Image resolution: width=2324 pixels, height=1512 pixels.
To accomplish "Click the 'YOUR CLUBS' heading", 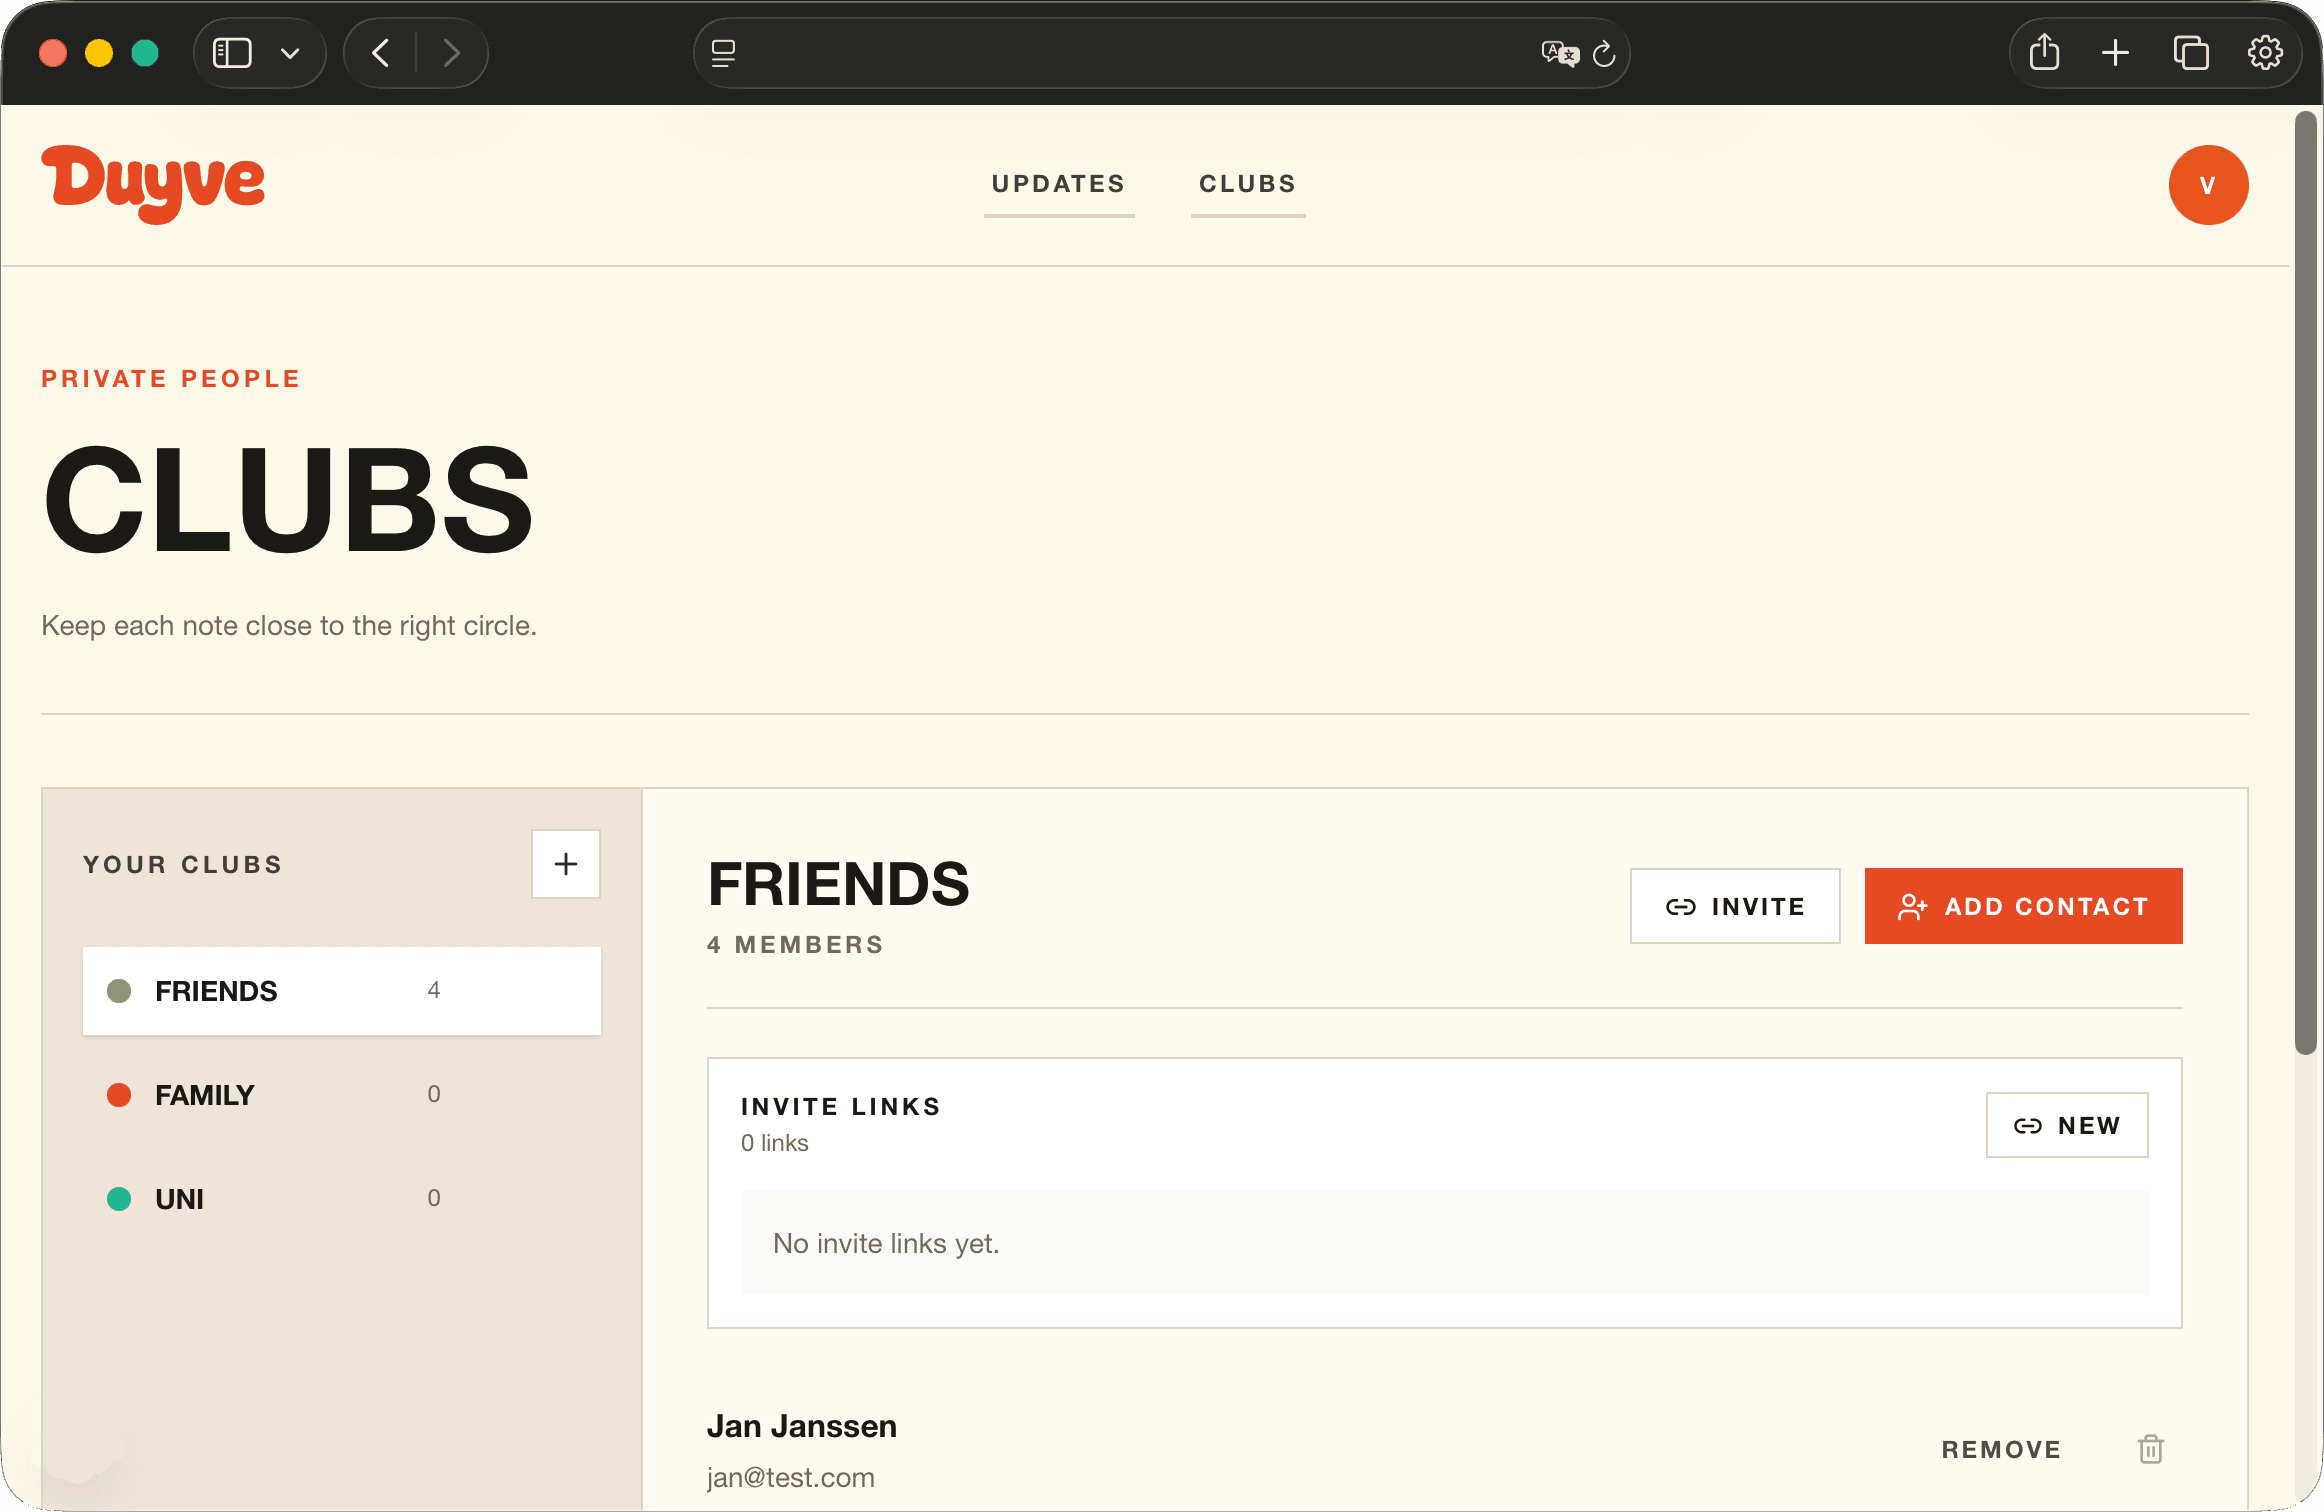I will click(183, 864).
